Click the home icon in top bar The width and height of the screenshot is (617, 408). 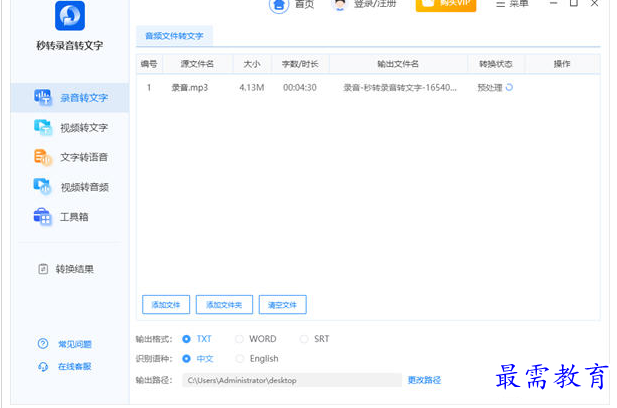pos(279,5)
